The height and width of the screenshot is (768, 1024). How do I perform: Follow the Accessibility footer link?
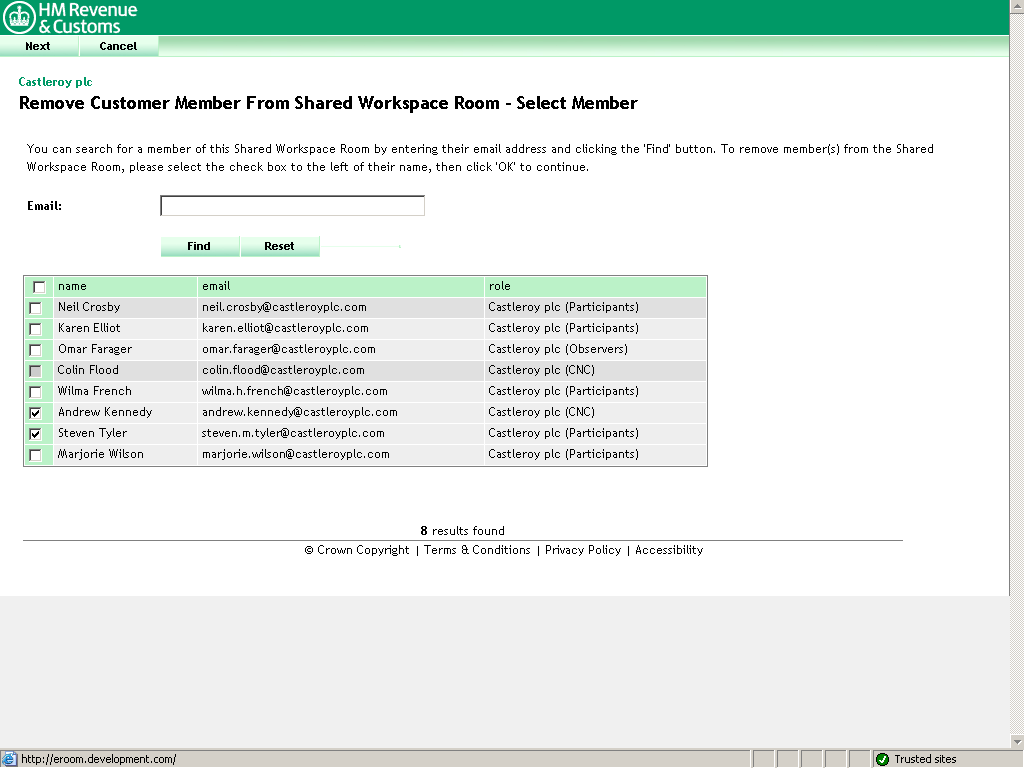(669, 550)
